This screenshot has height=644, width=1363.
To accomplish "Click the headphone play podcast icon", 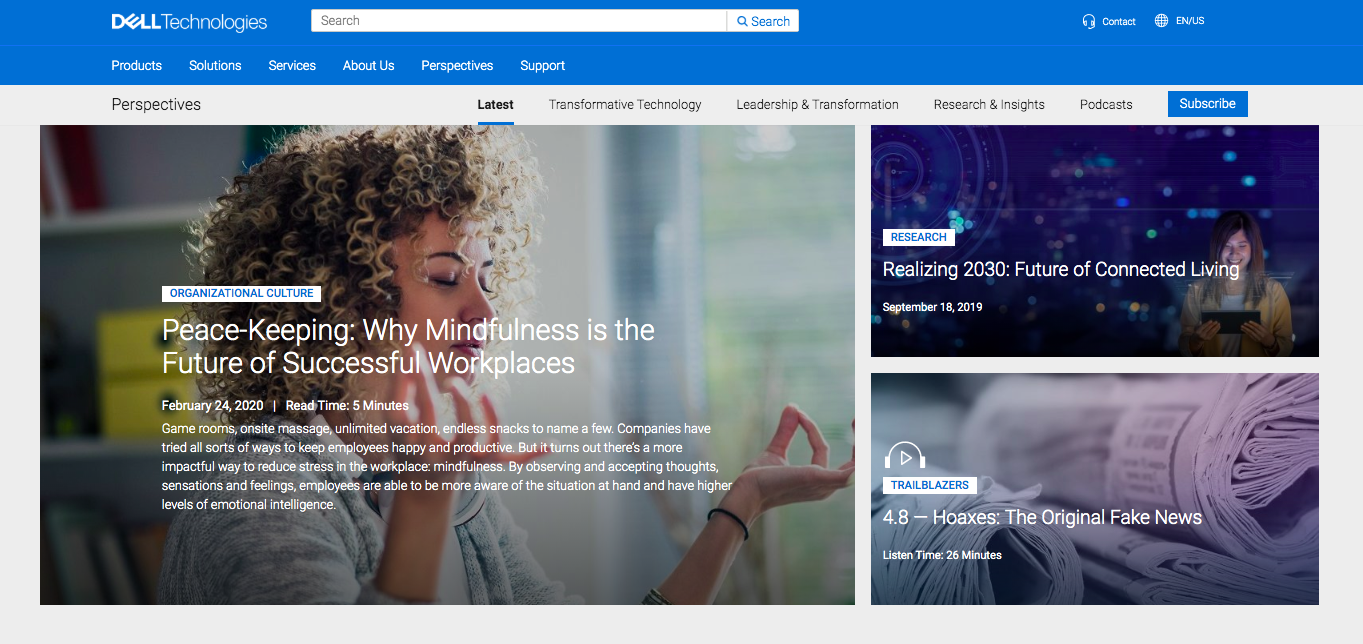I will click(x=905, y=457).
